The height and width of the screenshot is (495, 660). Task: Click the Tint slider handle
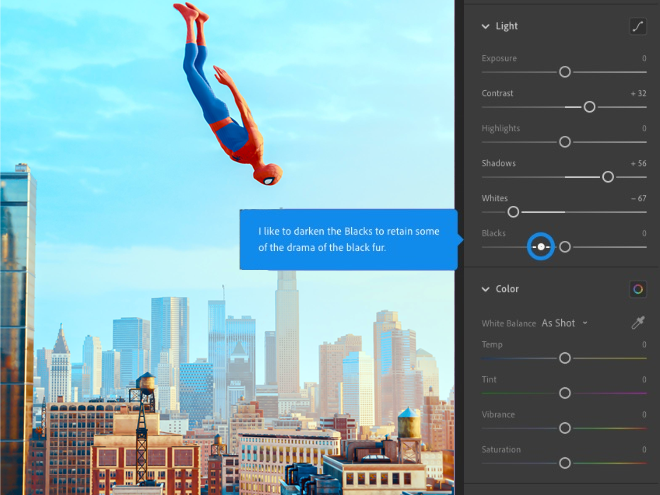[x=565, y=393]
